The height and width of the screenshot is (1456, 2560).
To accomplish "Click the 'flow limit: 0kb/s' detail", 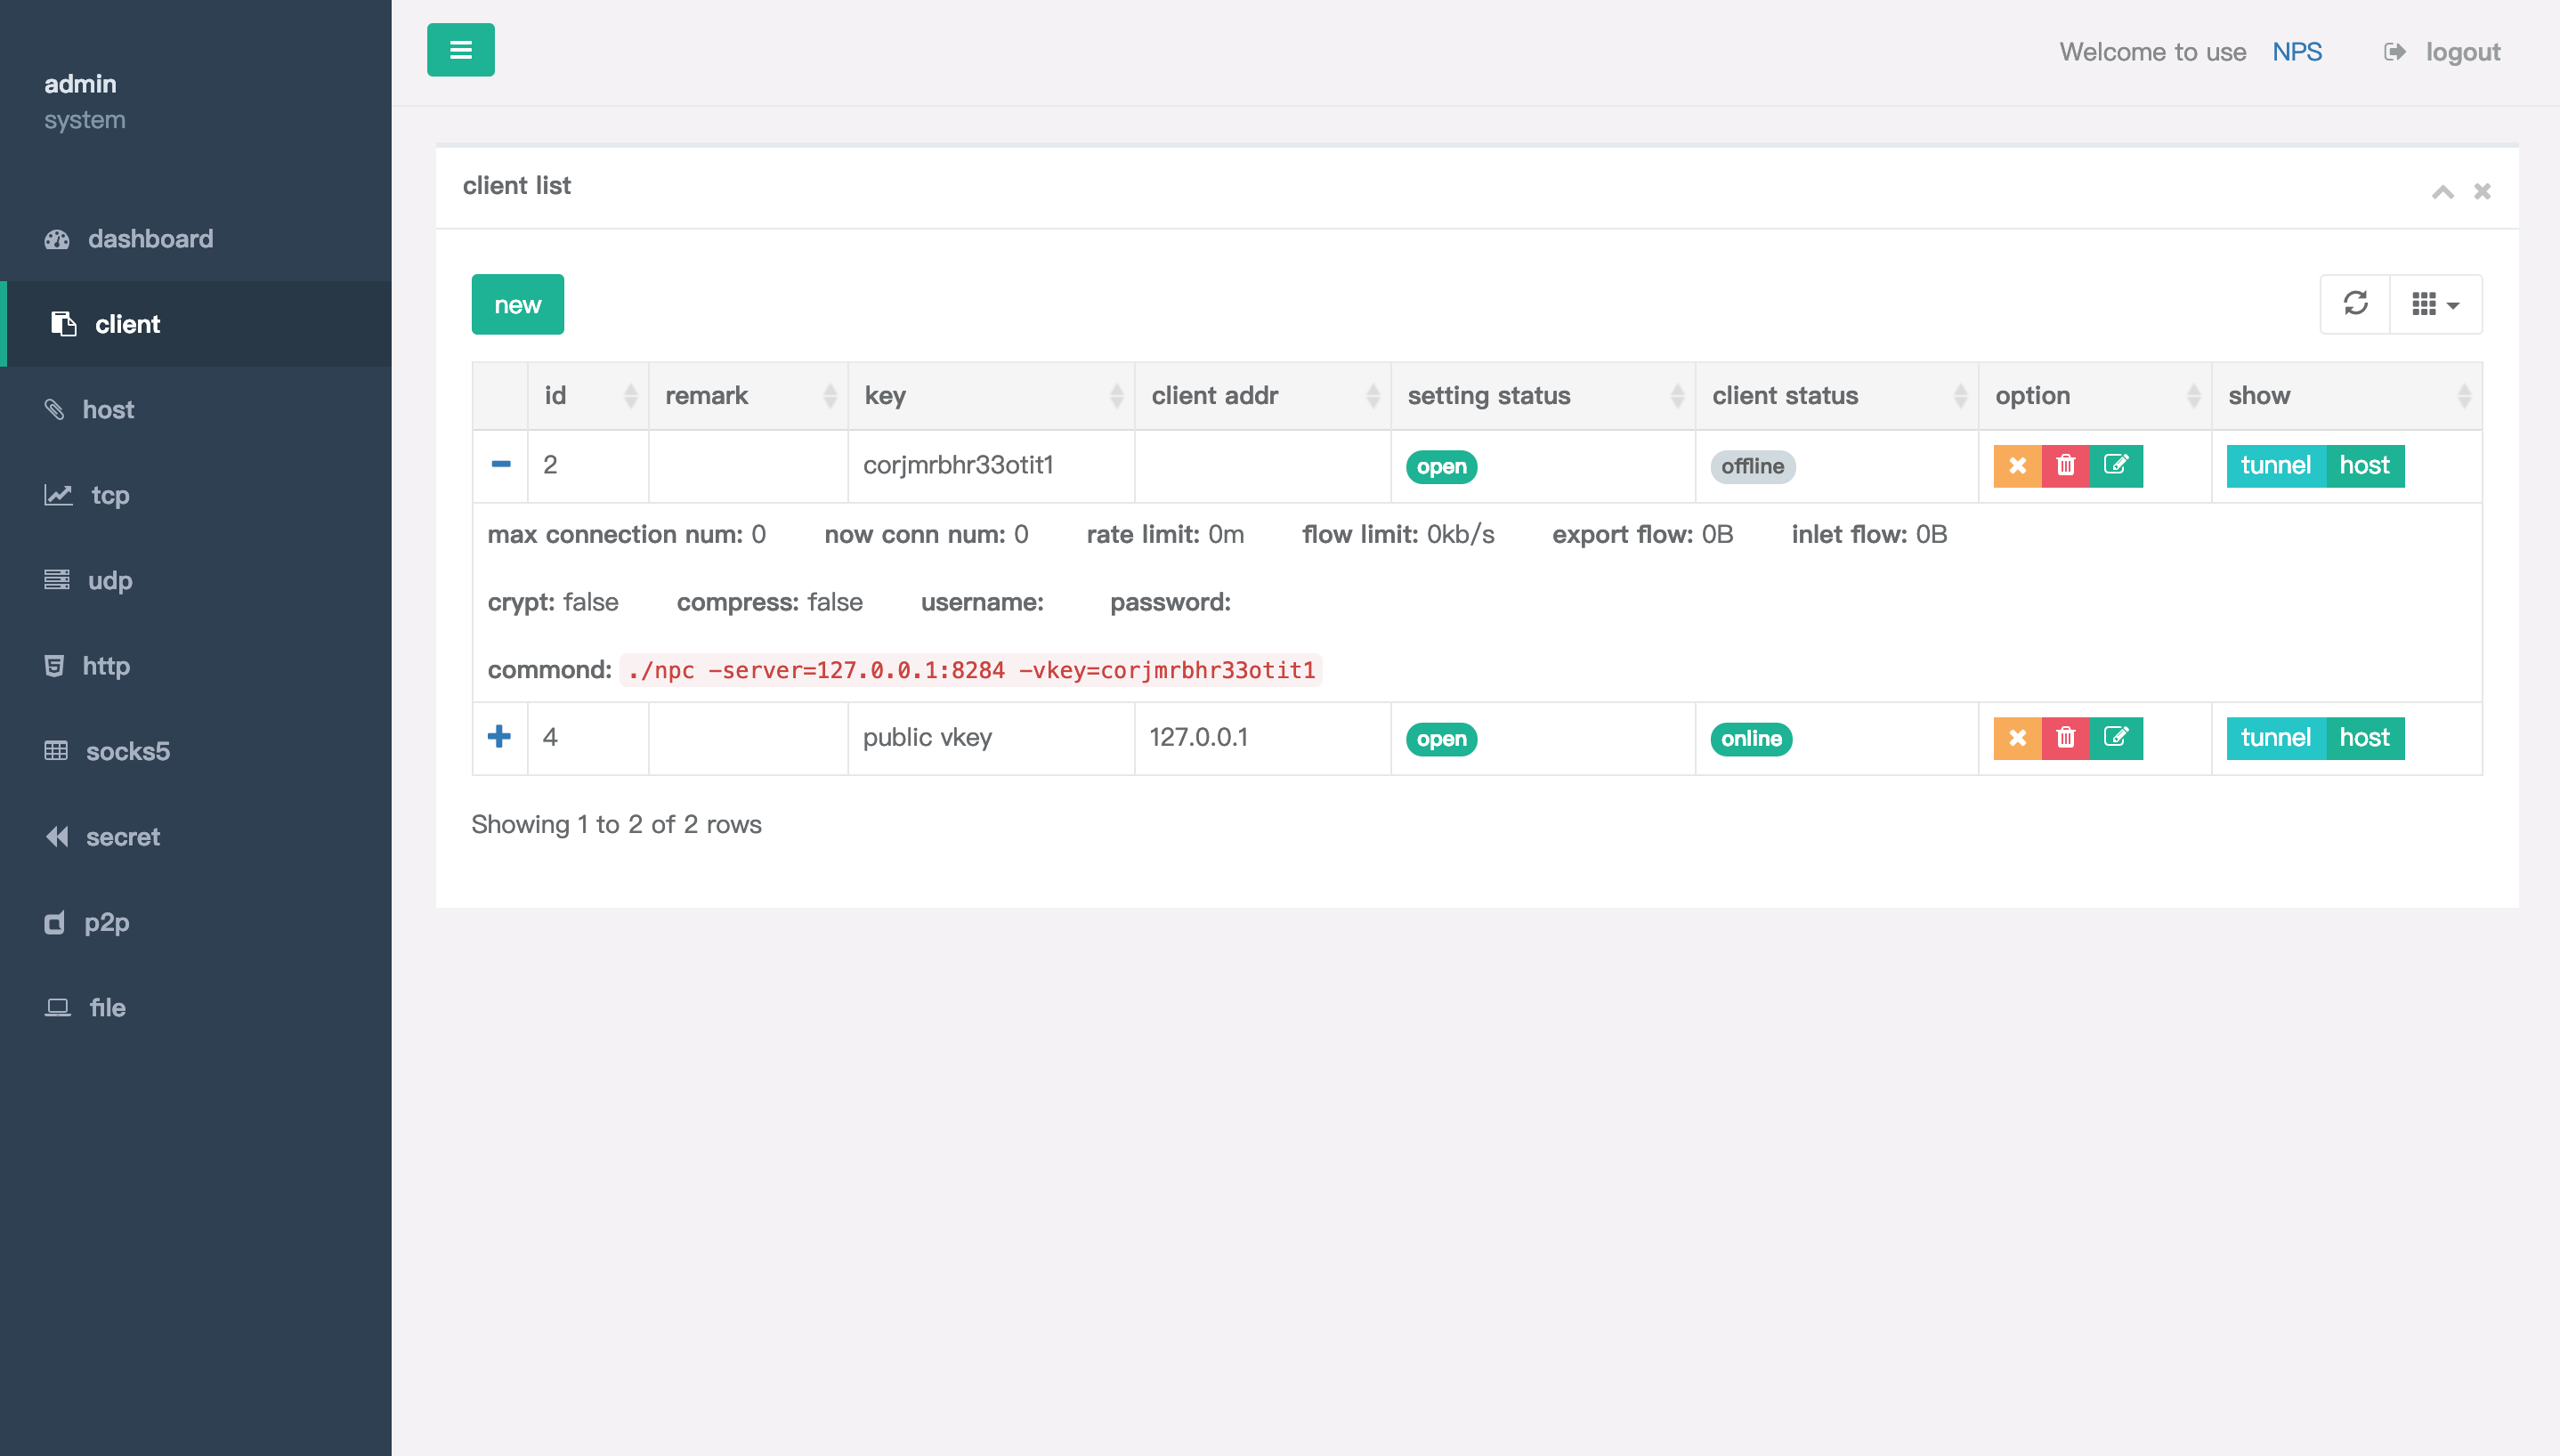I will [1398, 535].
